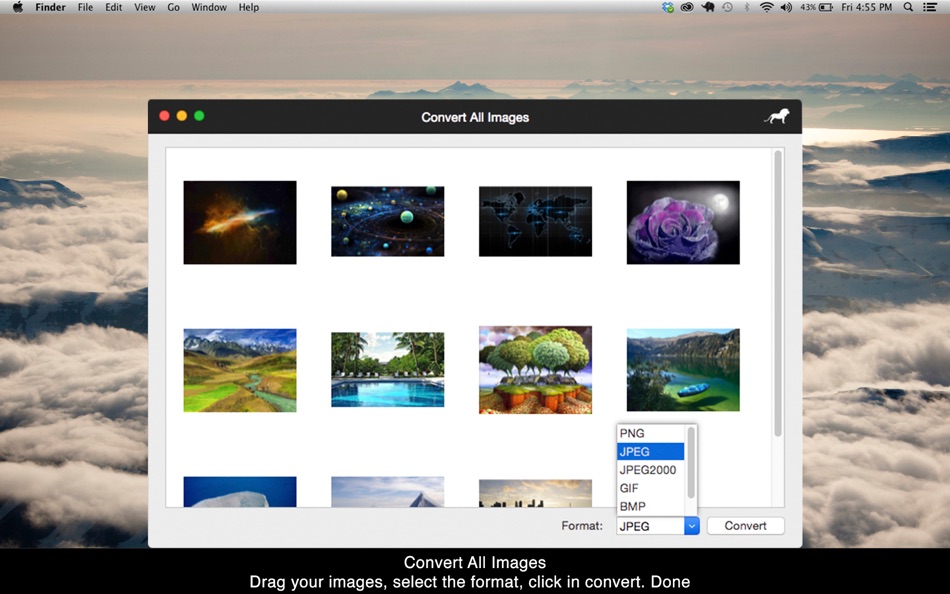This screenshot has width=950, height=594.
Task: Open the Dropbox menu bar icon
Action: coord(668,7)
